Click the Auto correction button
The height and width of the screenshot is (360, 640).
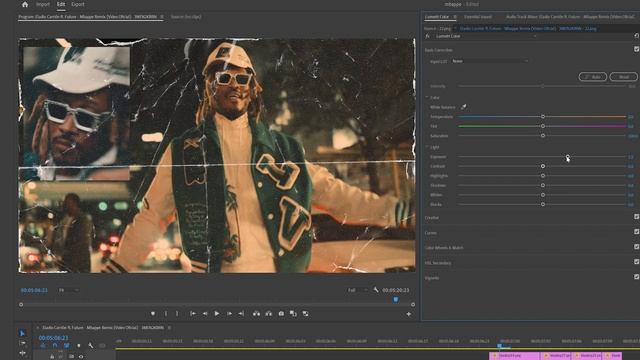pos(593,77)
